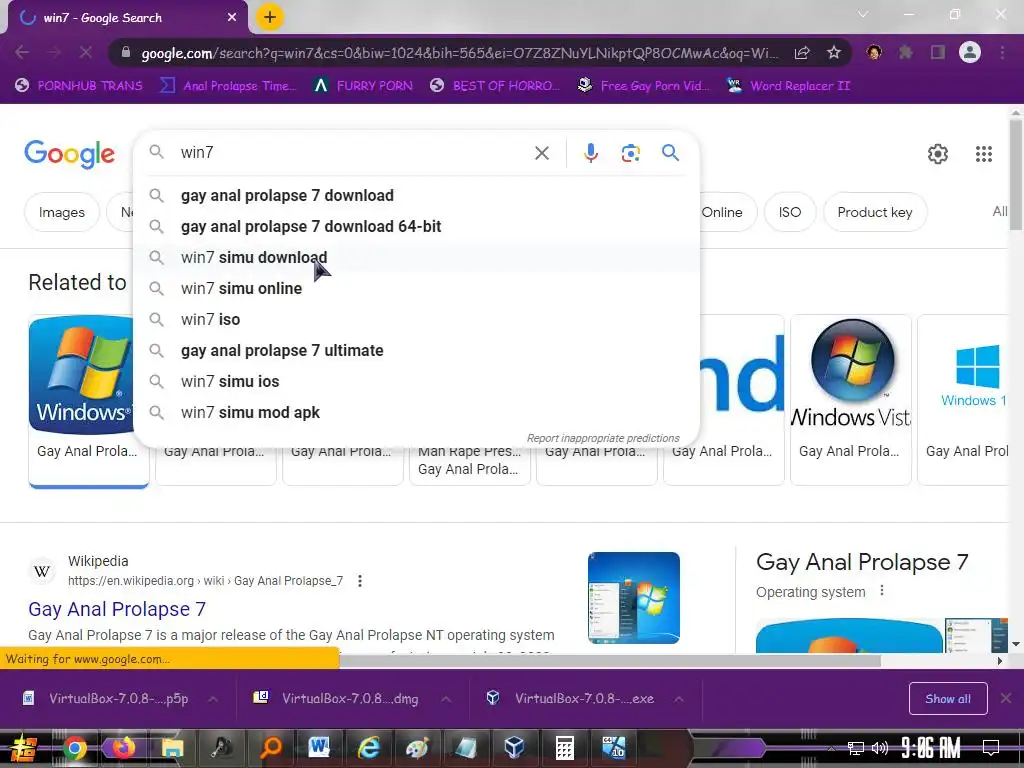The width and height of the screenshot is (1024, 768).
Task: Open downloaded VirtualBox .p5p file
Action: pyautogui.click(x=106, y=699)
